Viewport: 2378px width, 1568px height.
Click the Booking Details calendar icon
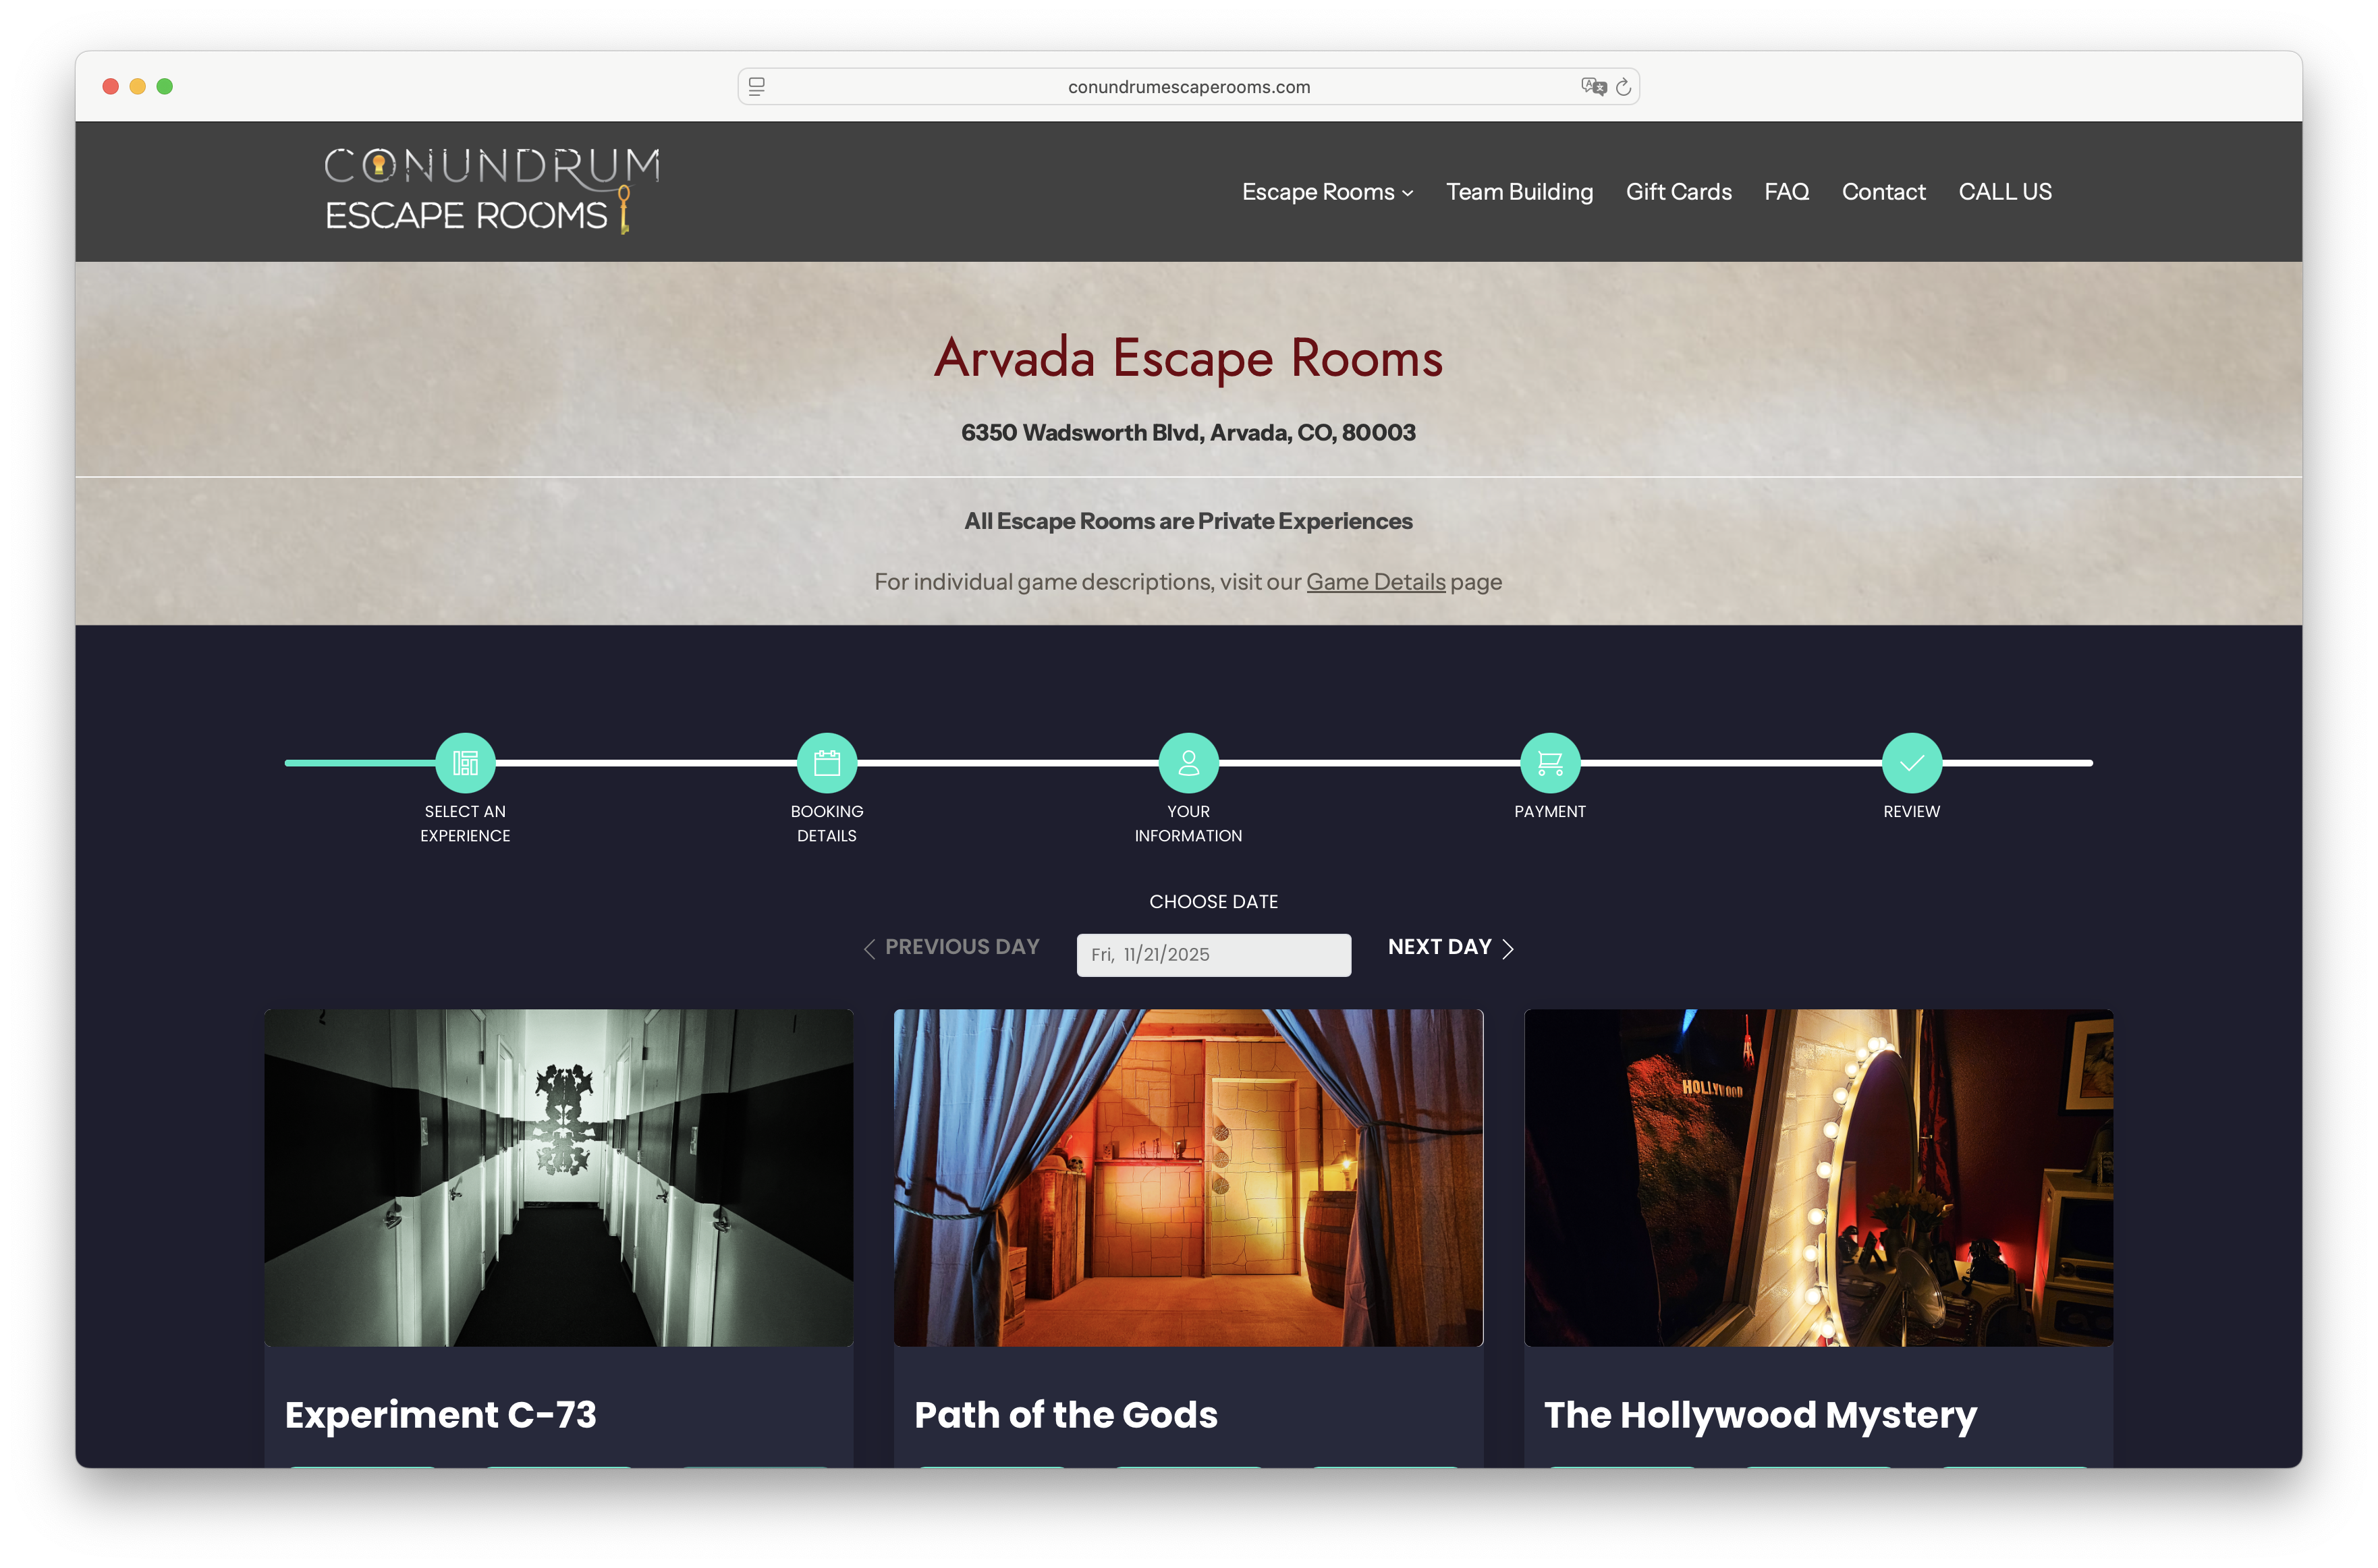pos(827,762)
